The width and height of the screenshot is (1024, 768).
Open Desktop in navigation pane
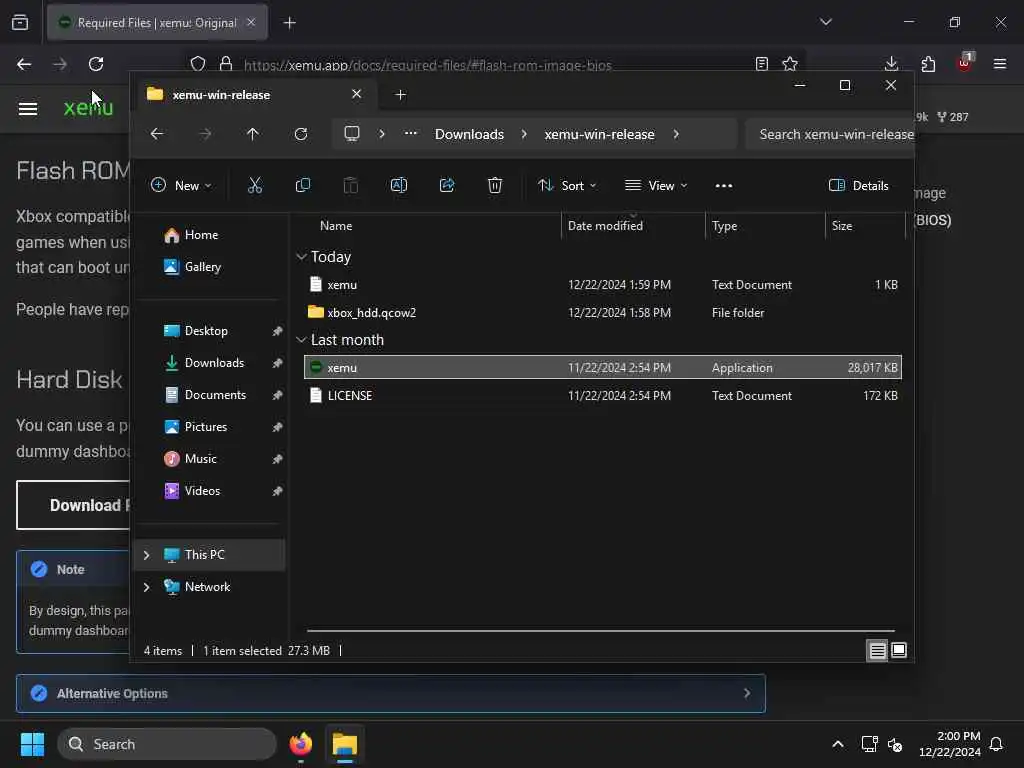(209, 331)
